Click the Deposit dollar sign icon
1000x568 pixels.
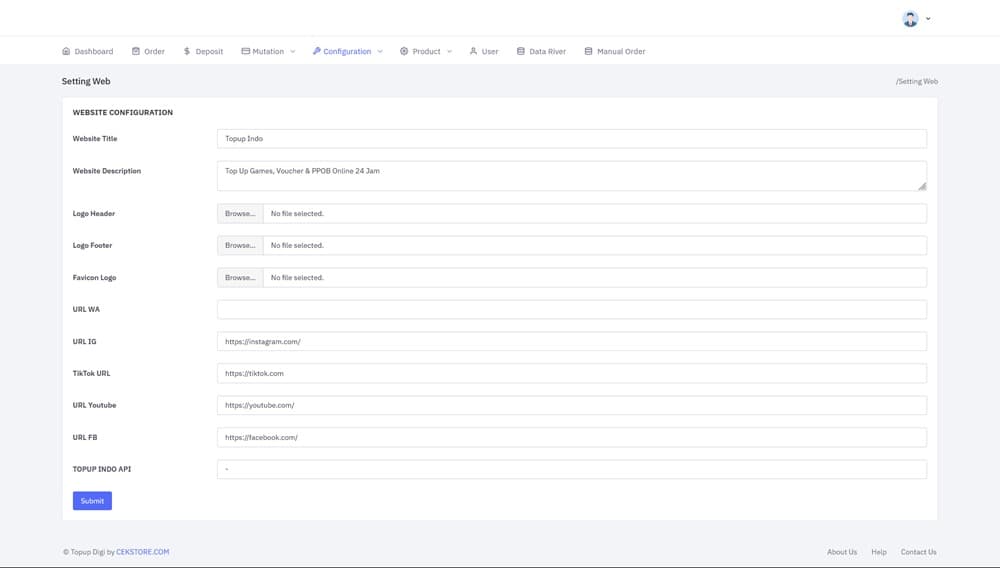tap(187, 51)
